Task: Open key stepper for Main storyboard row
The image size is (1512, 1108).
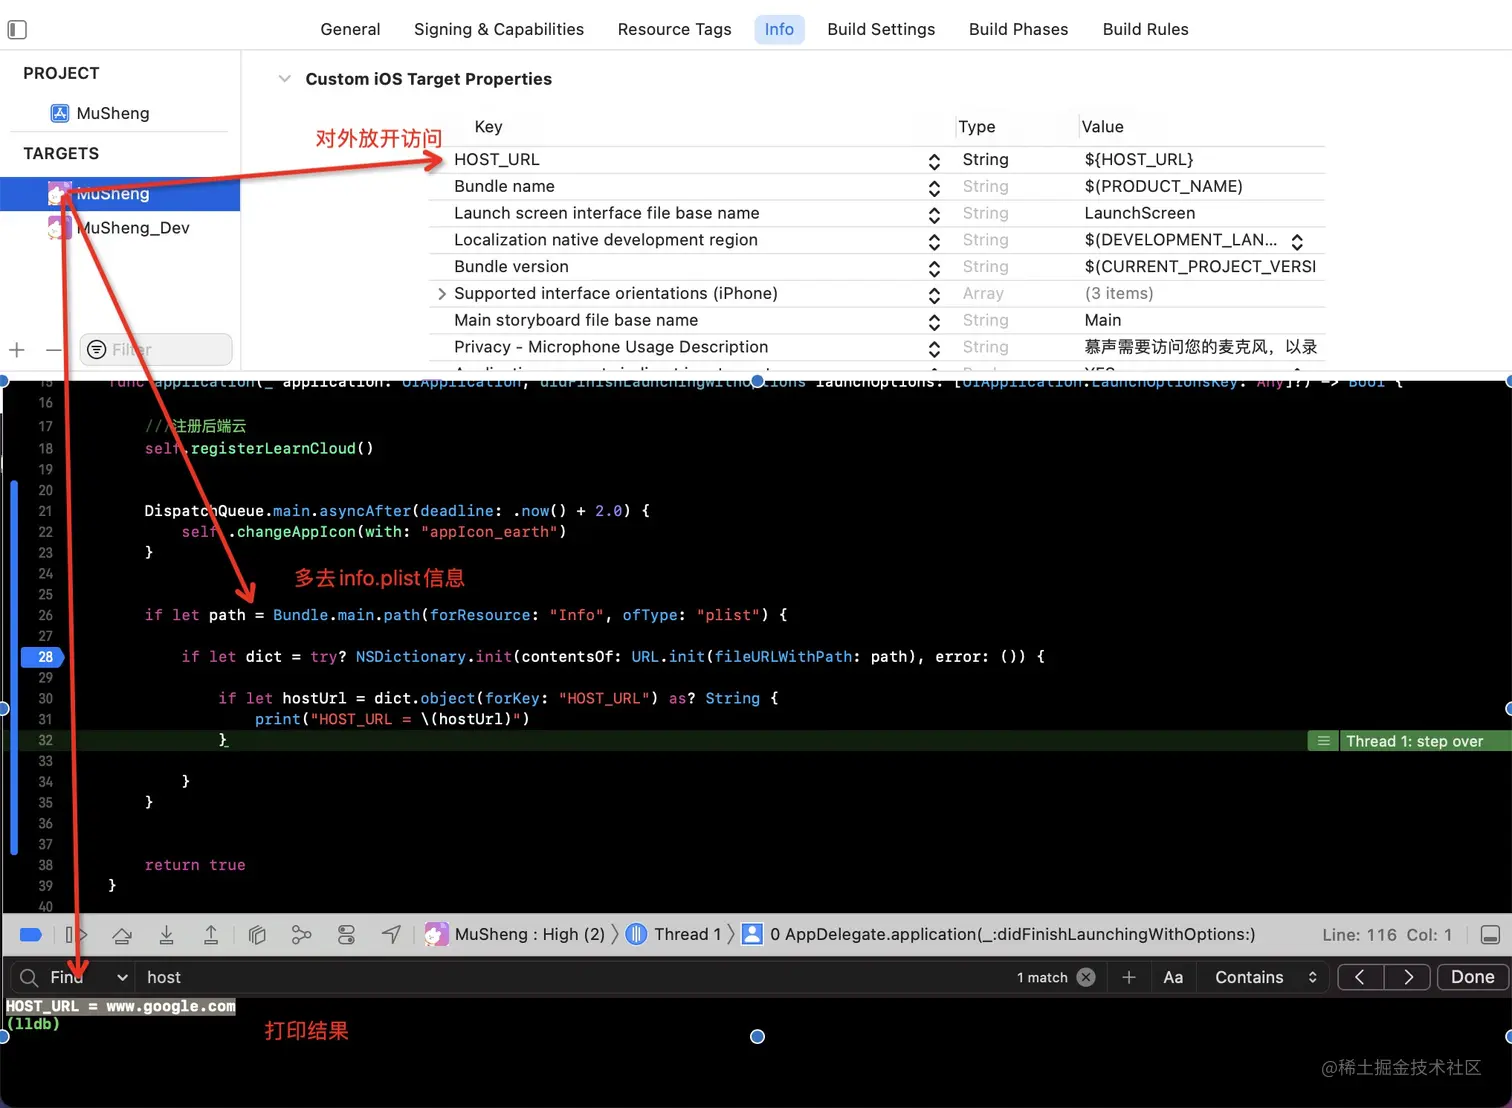Action: point(934,322)
